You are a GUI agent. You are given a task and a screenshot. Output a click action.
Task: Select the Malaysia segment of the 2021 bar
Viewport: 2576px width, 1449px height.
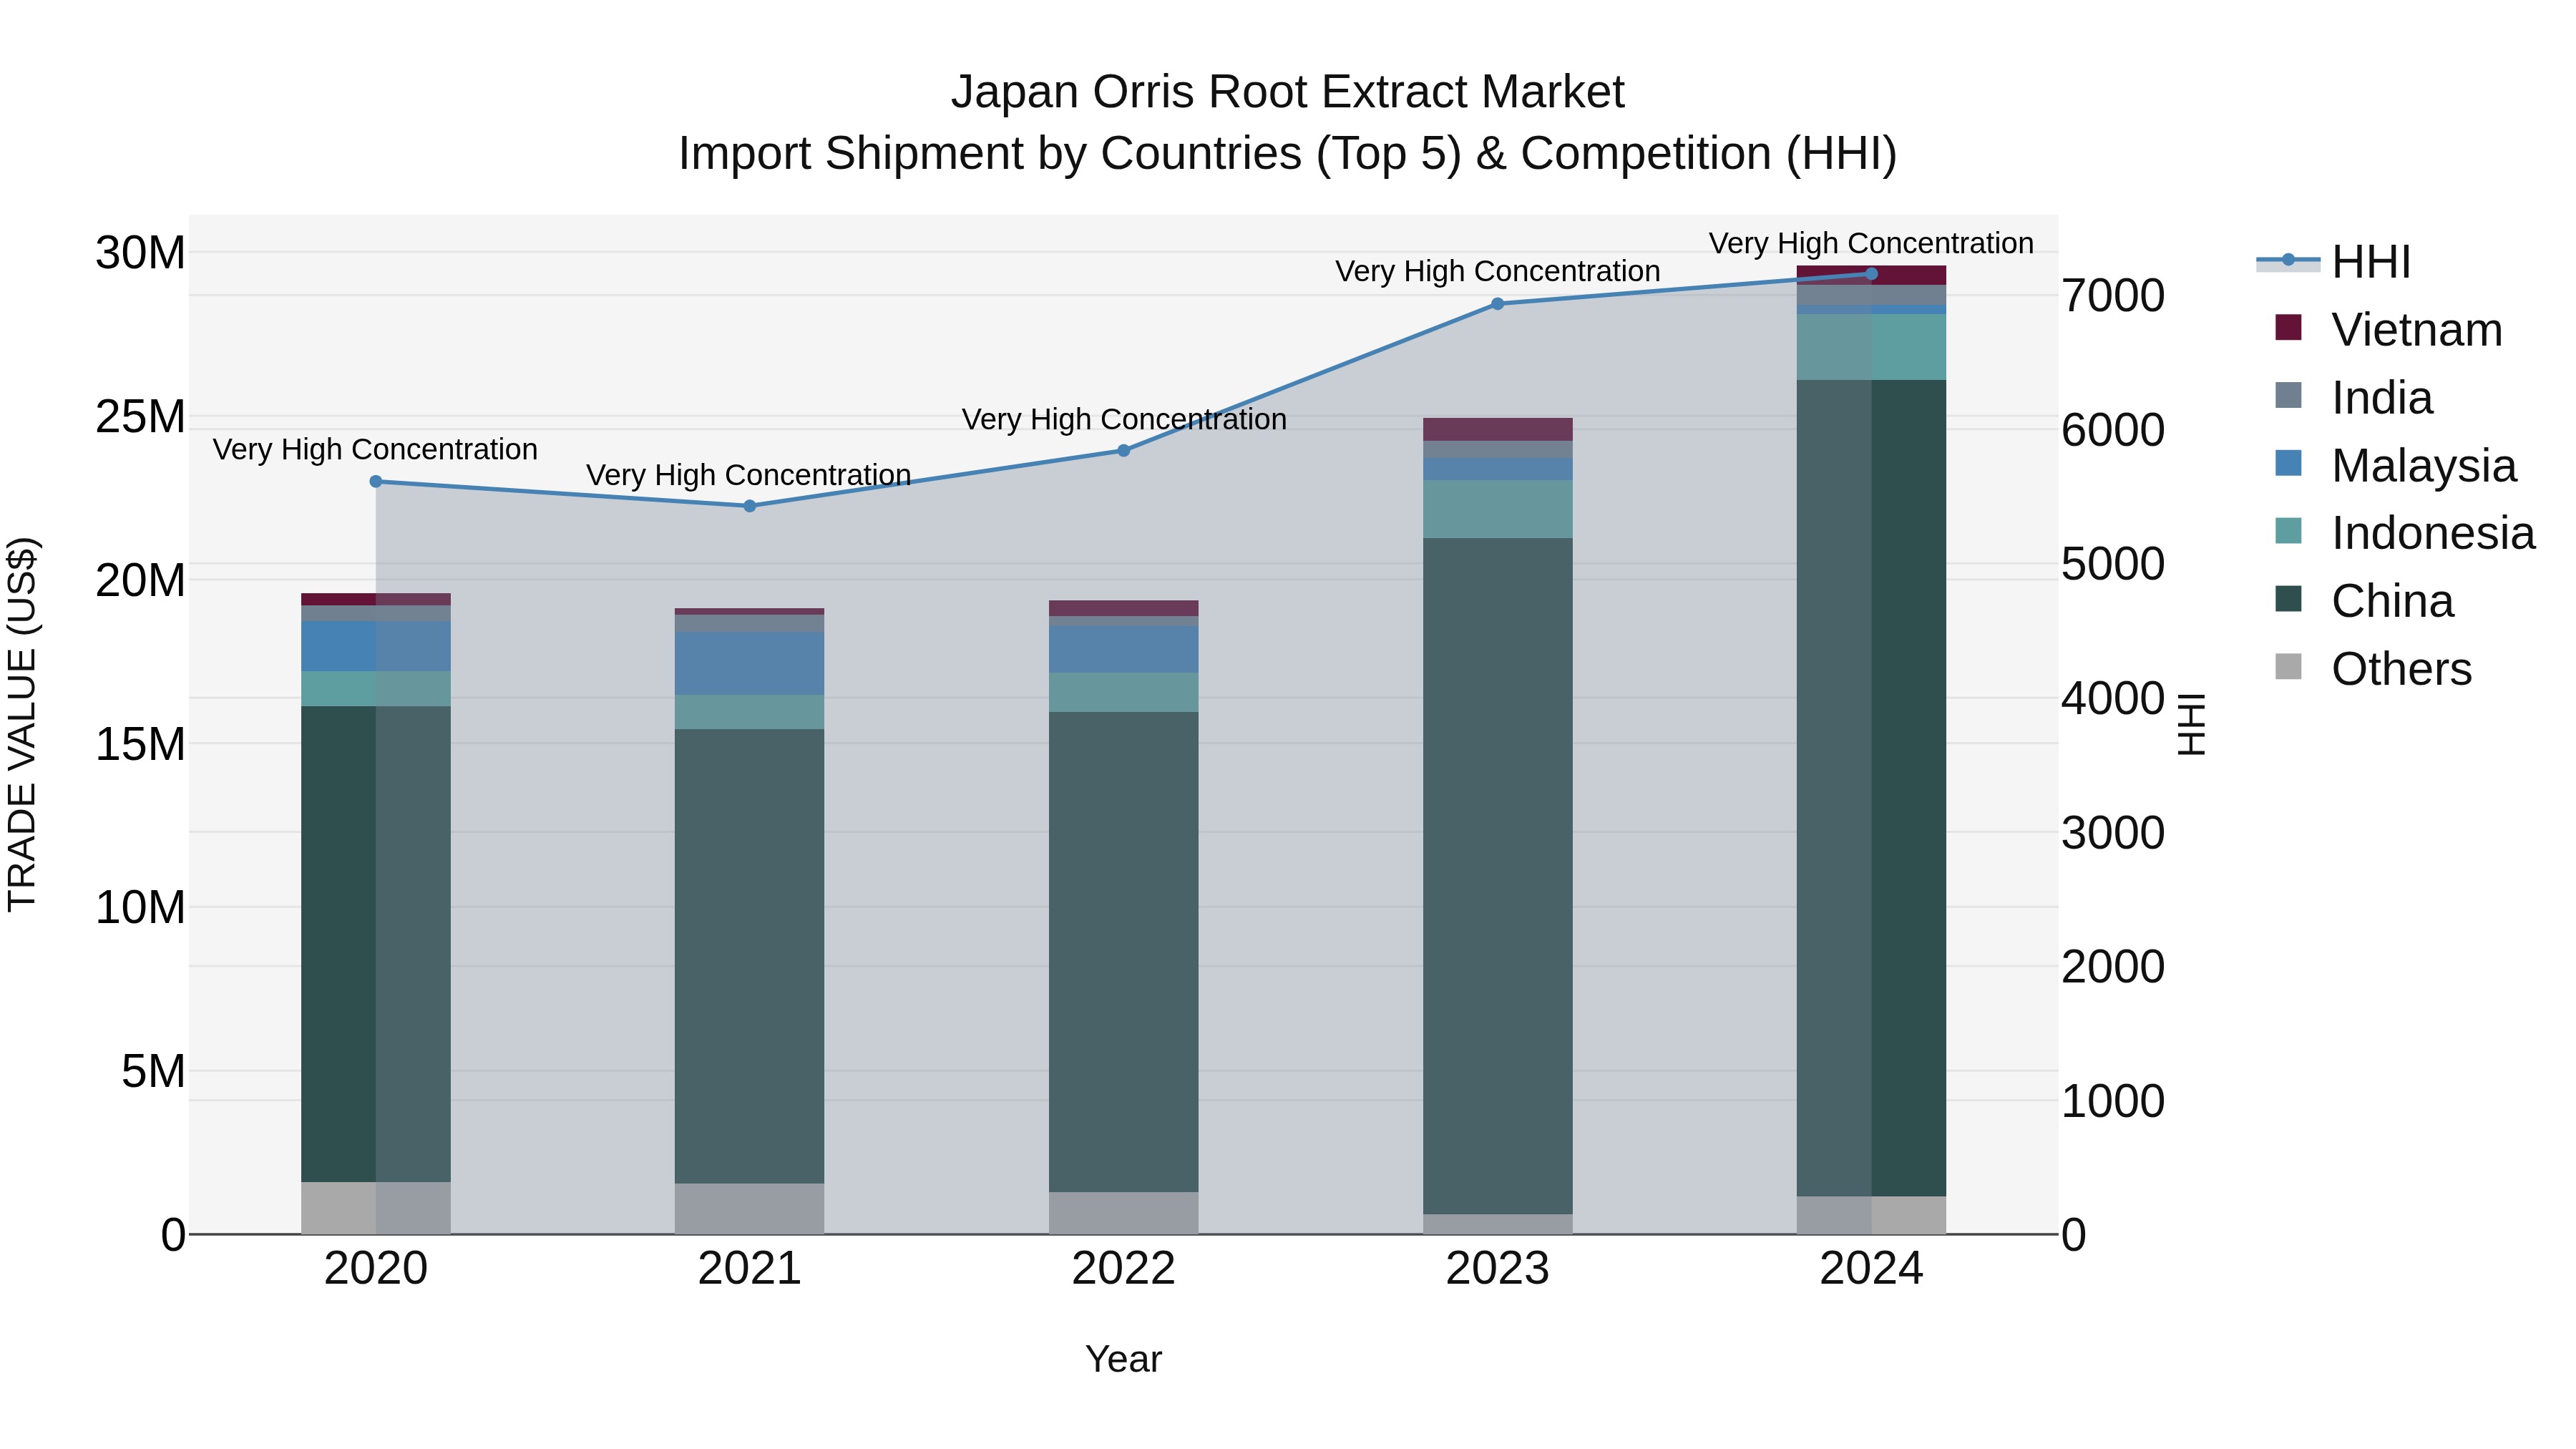[750, 663]
